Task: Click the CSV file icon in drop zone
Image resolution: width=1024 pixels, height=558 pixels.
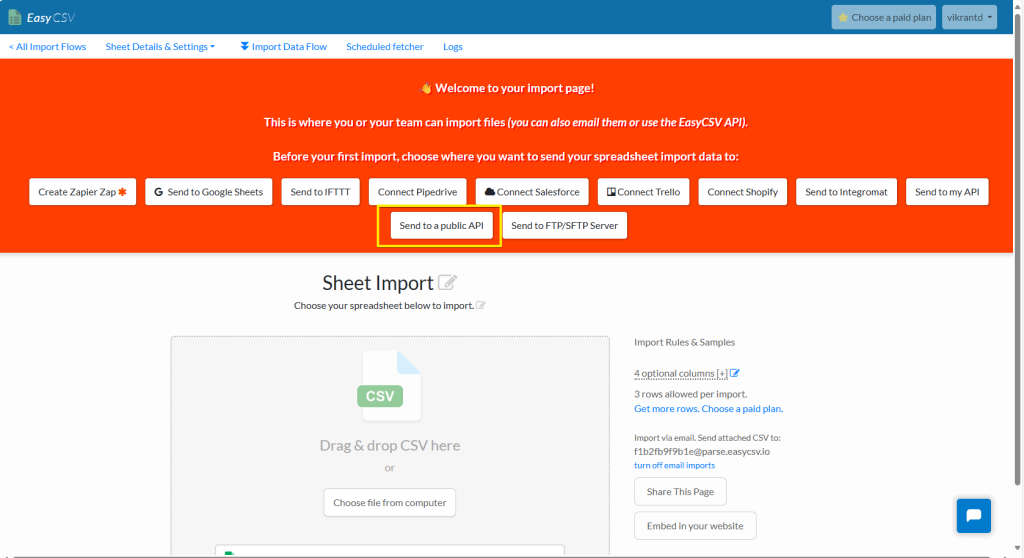Action: coord(389,386)
